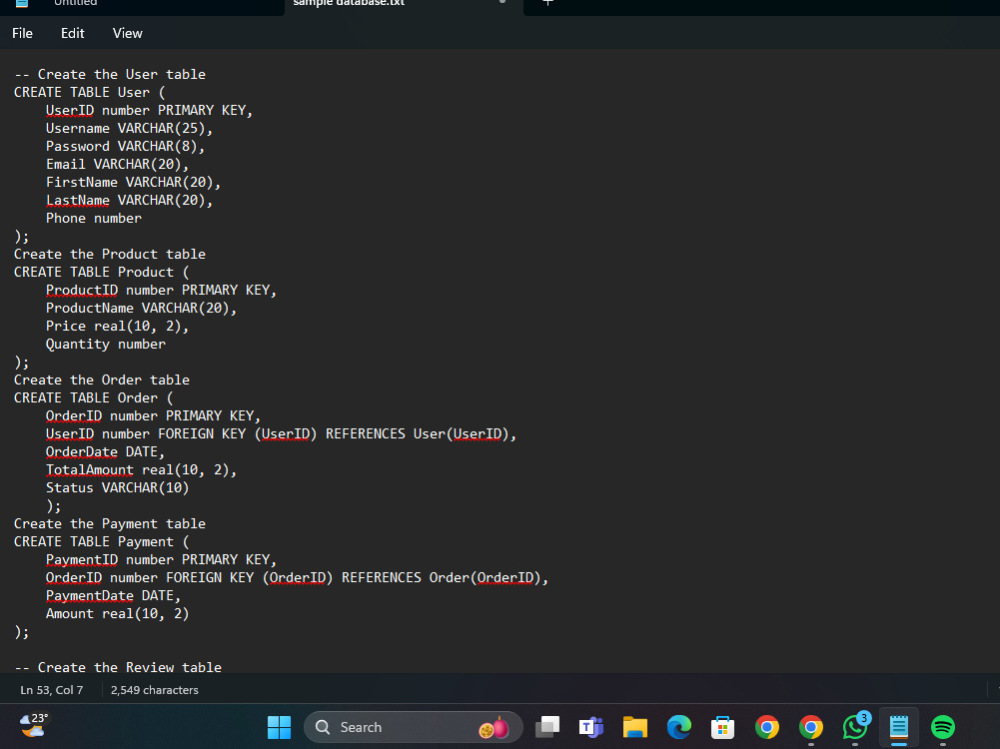
Task: Click the 'Create the Payment table' line
Action: (110, 524)
